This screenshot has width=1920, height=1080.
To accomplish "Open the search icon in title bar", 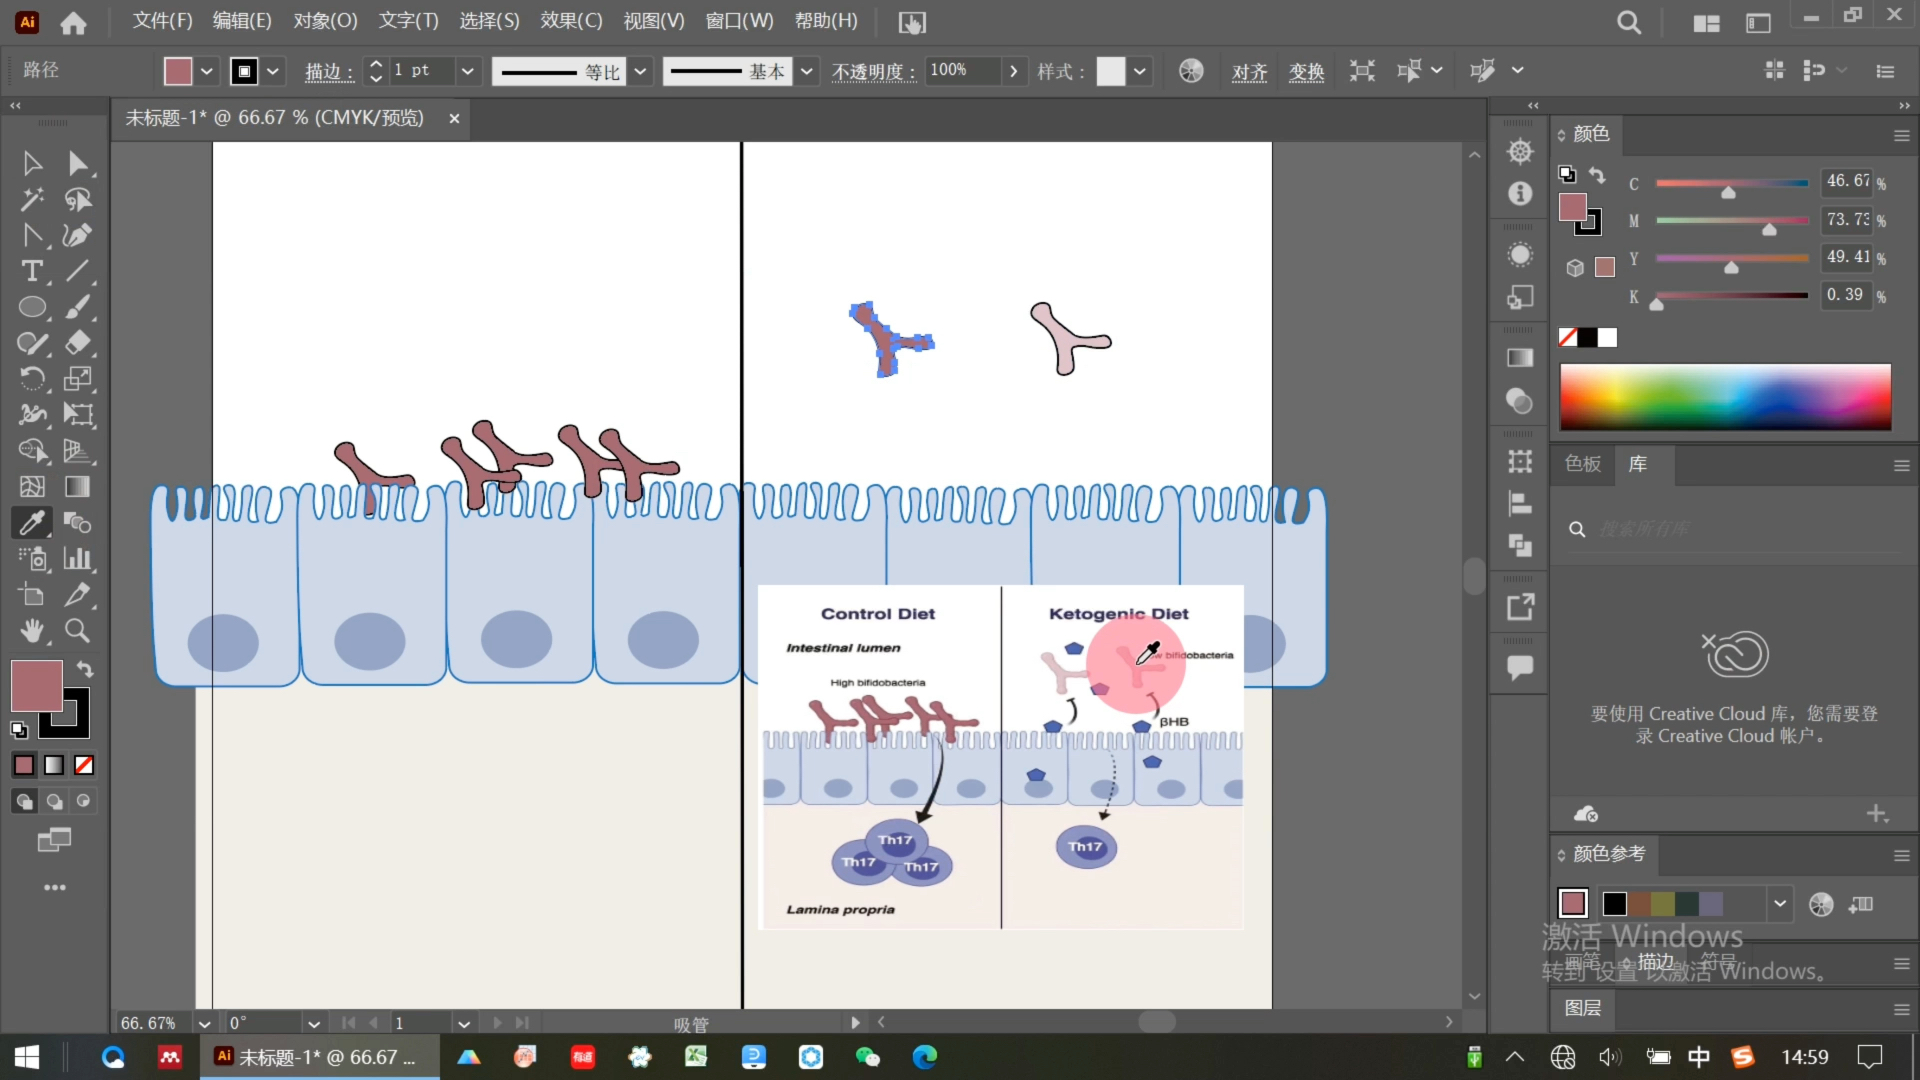I will pos(1629,22).
